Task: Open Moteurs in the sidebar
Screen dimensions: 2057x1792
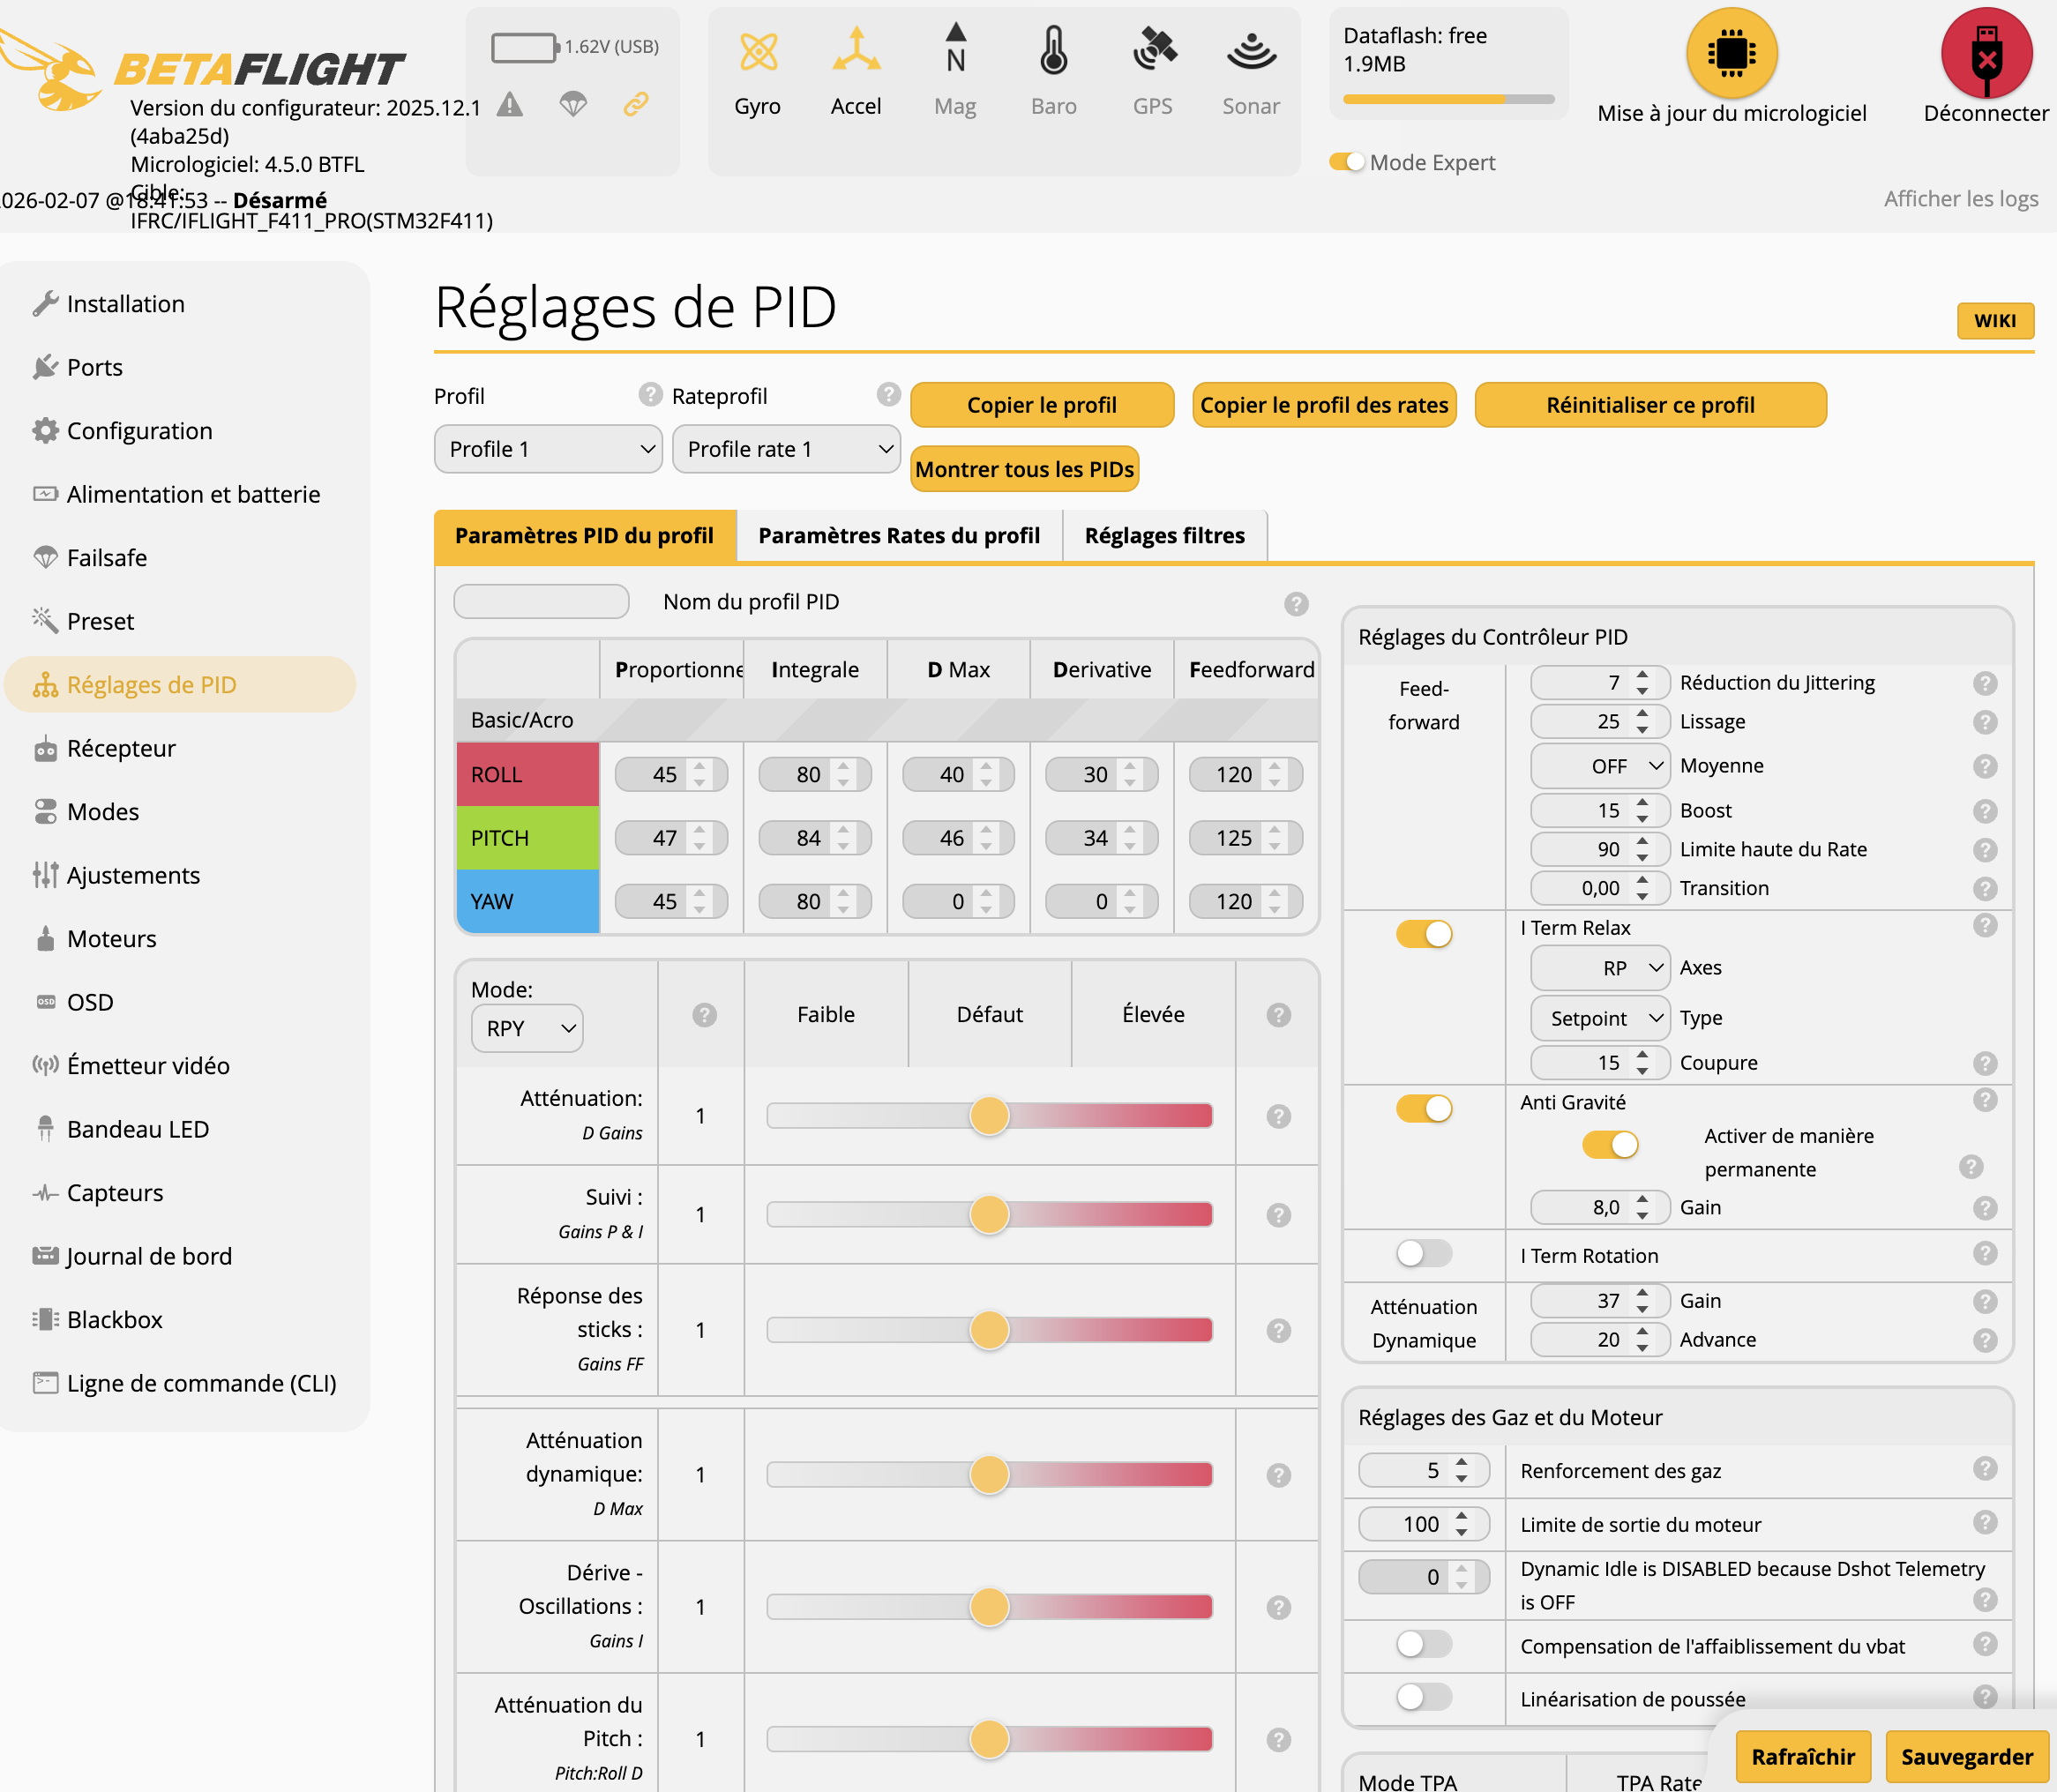Action: [x=111, y=938]
